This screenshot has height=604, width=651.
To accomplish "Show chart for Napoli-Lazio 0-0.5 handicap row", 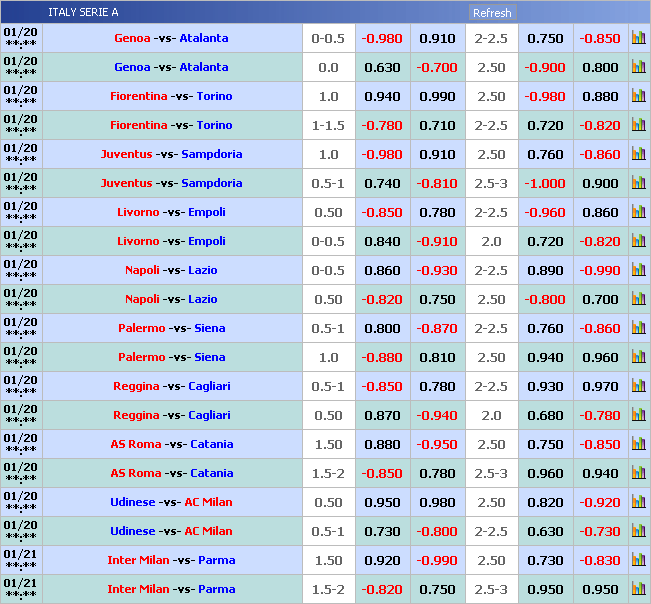I will pyautogui.click(x=638, y=271).
